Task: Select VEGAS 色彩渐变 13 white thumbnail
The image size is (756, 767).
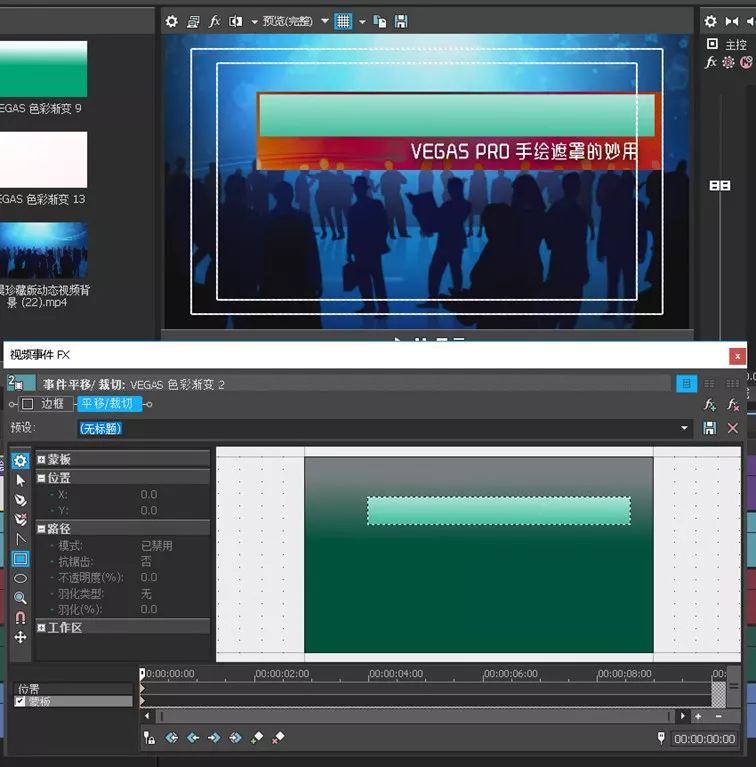Action: (44, 159)
